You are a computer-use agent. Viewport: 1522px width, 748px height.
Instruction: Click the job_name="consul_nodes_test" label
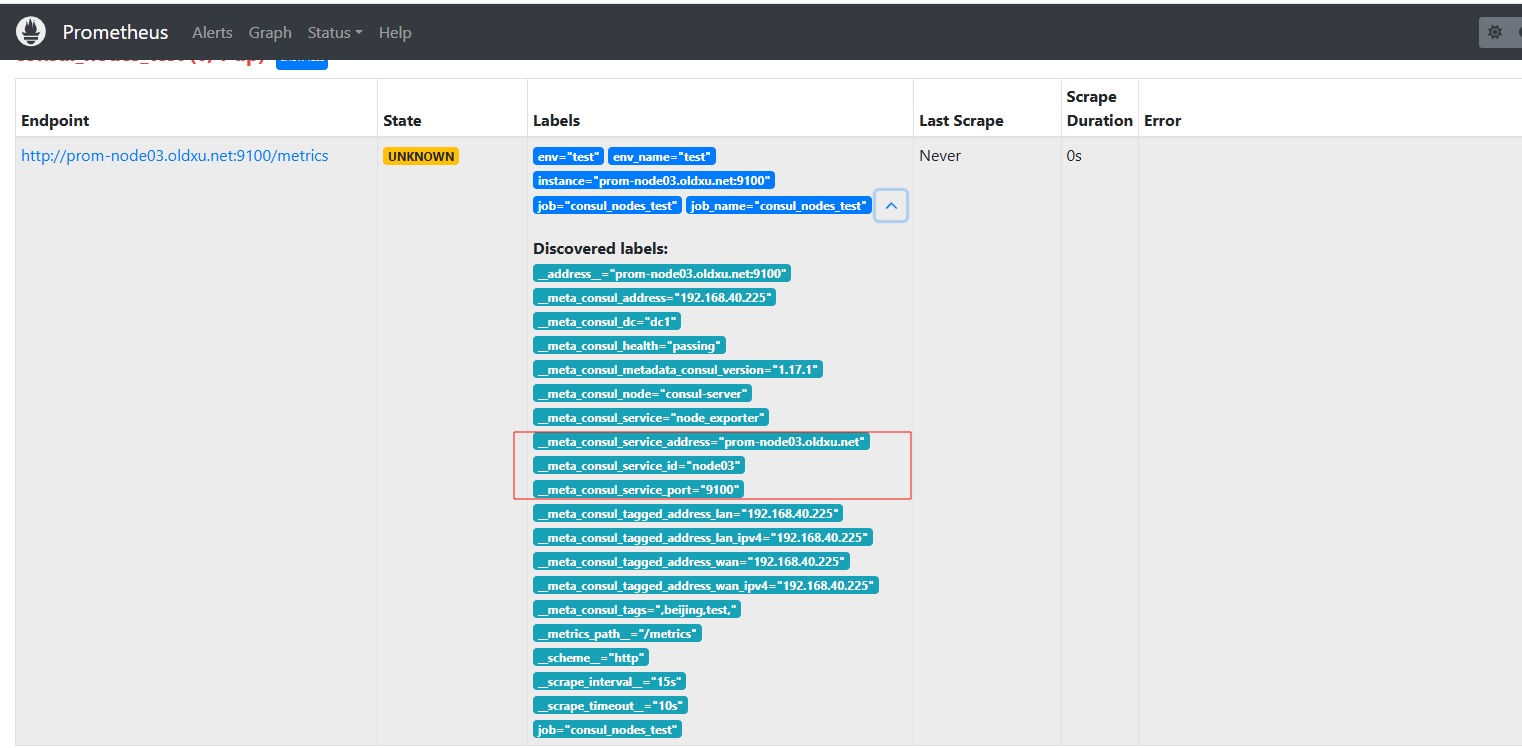[778, 206]
